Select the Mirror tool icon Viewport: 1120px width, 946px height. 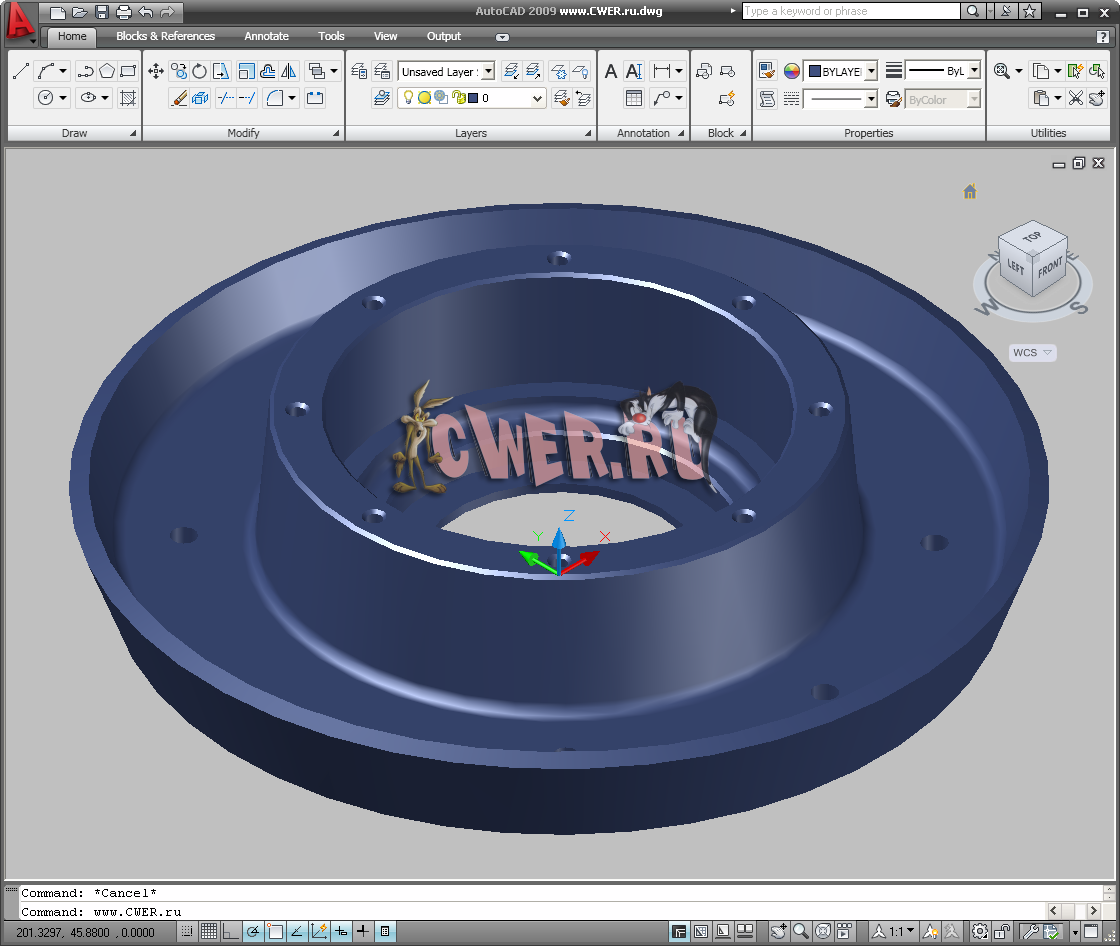click(289, 71)
